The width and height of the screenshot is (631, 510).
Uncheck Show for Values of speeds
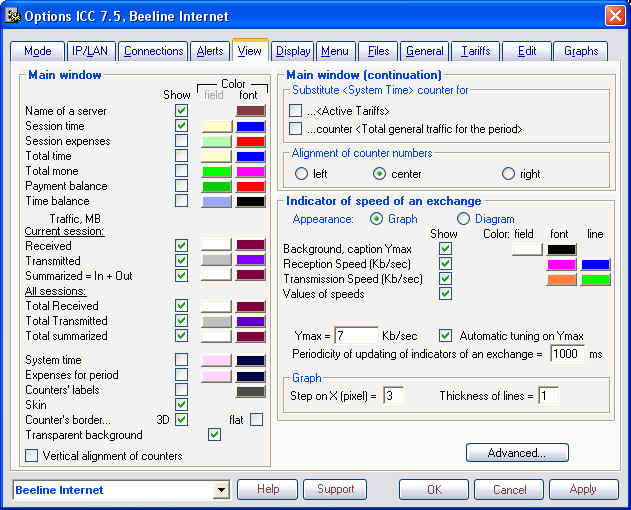pos(445,294)
